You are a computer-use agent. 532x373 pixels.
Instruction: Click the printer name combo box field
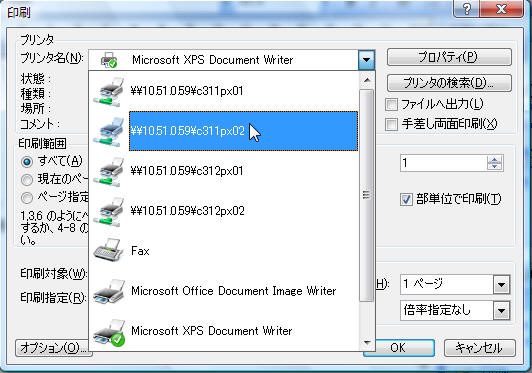point(231,60)
